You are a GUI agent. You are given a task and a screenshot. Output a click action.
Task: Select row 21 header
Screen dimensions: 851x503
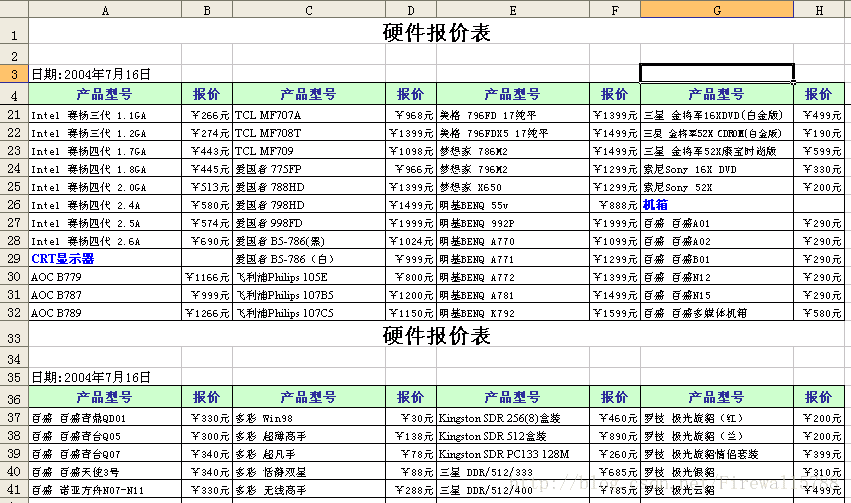pyautogui.click(x=14, y=114)
